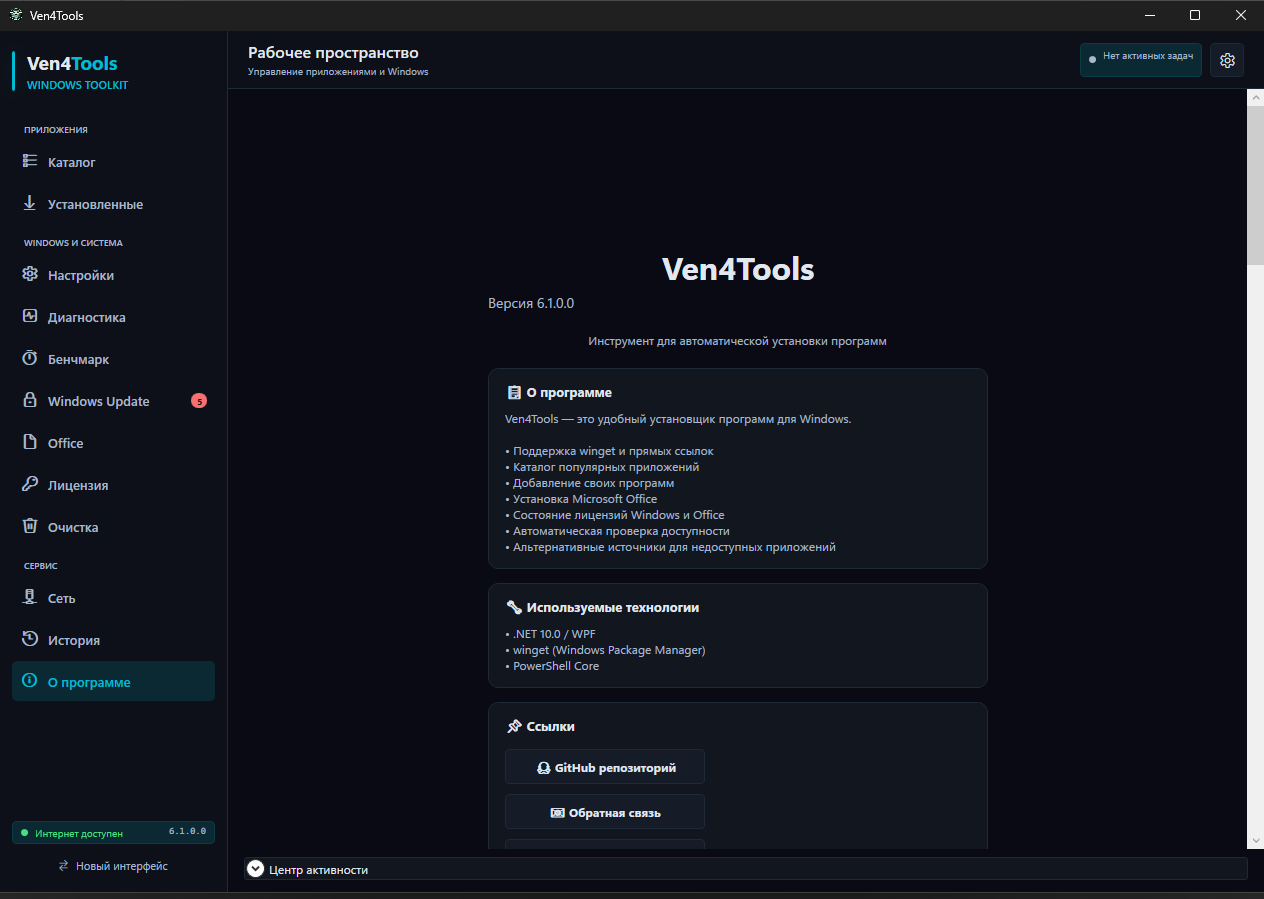Screen dimensions: 1264x899
Task: Click the line Поддержка winget и прямых ссылок
Action: (x=609, y=451)
